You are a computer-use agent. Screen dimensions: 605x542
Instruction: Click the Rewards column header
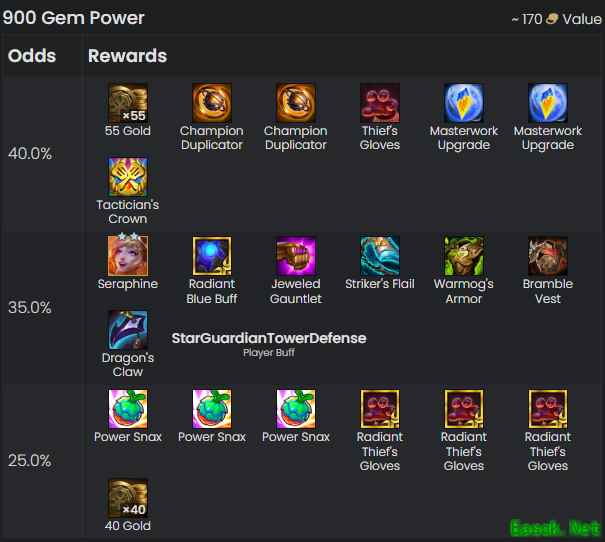coord(127,56)
